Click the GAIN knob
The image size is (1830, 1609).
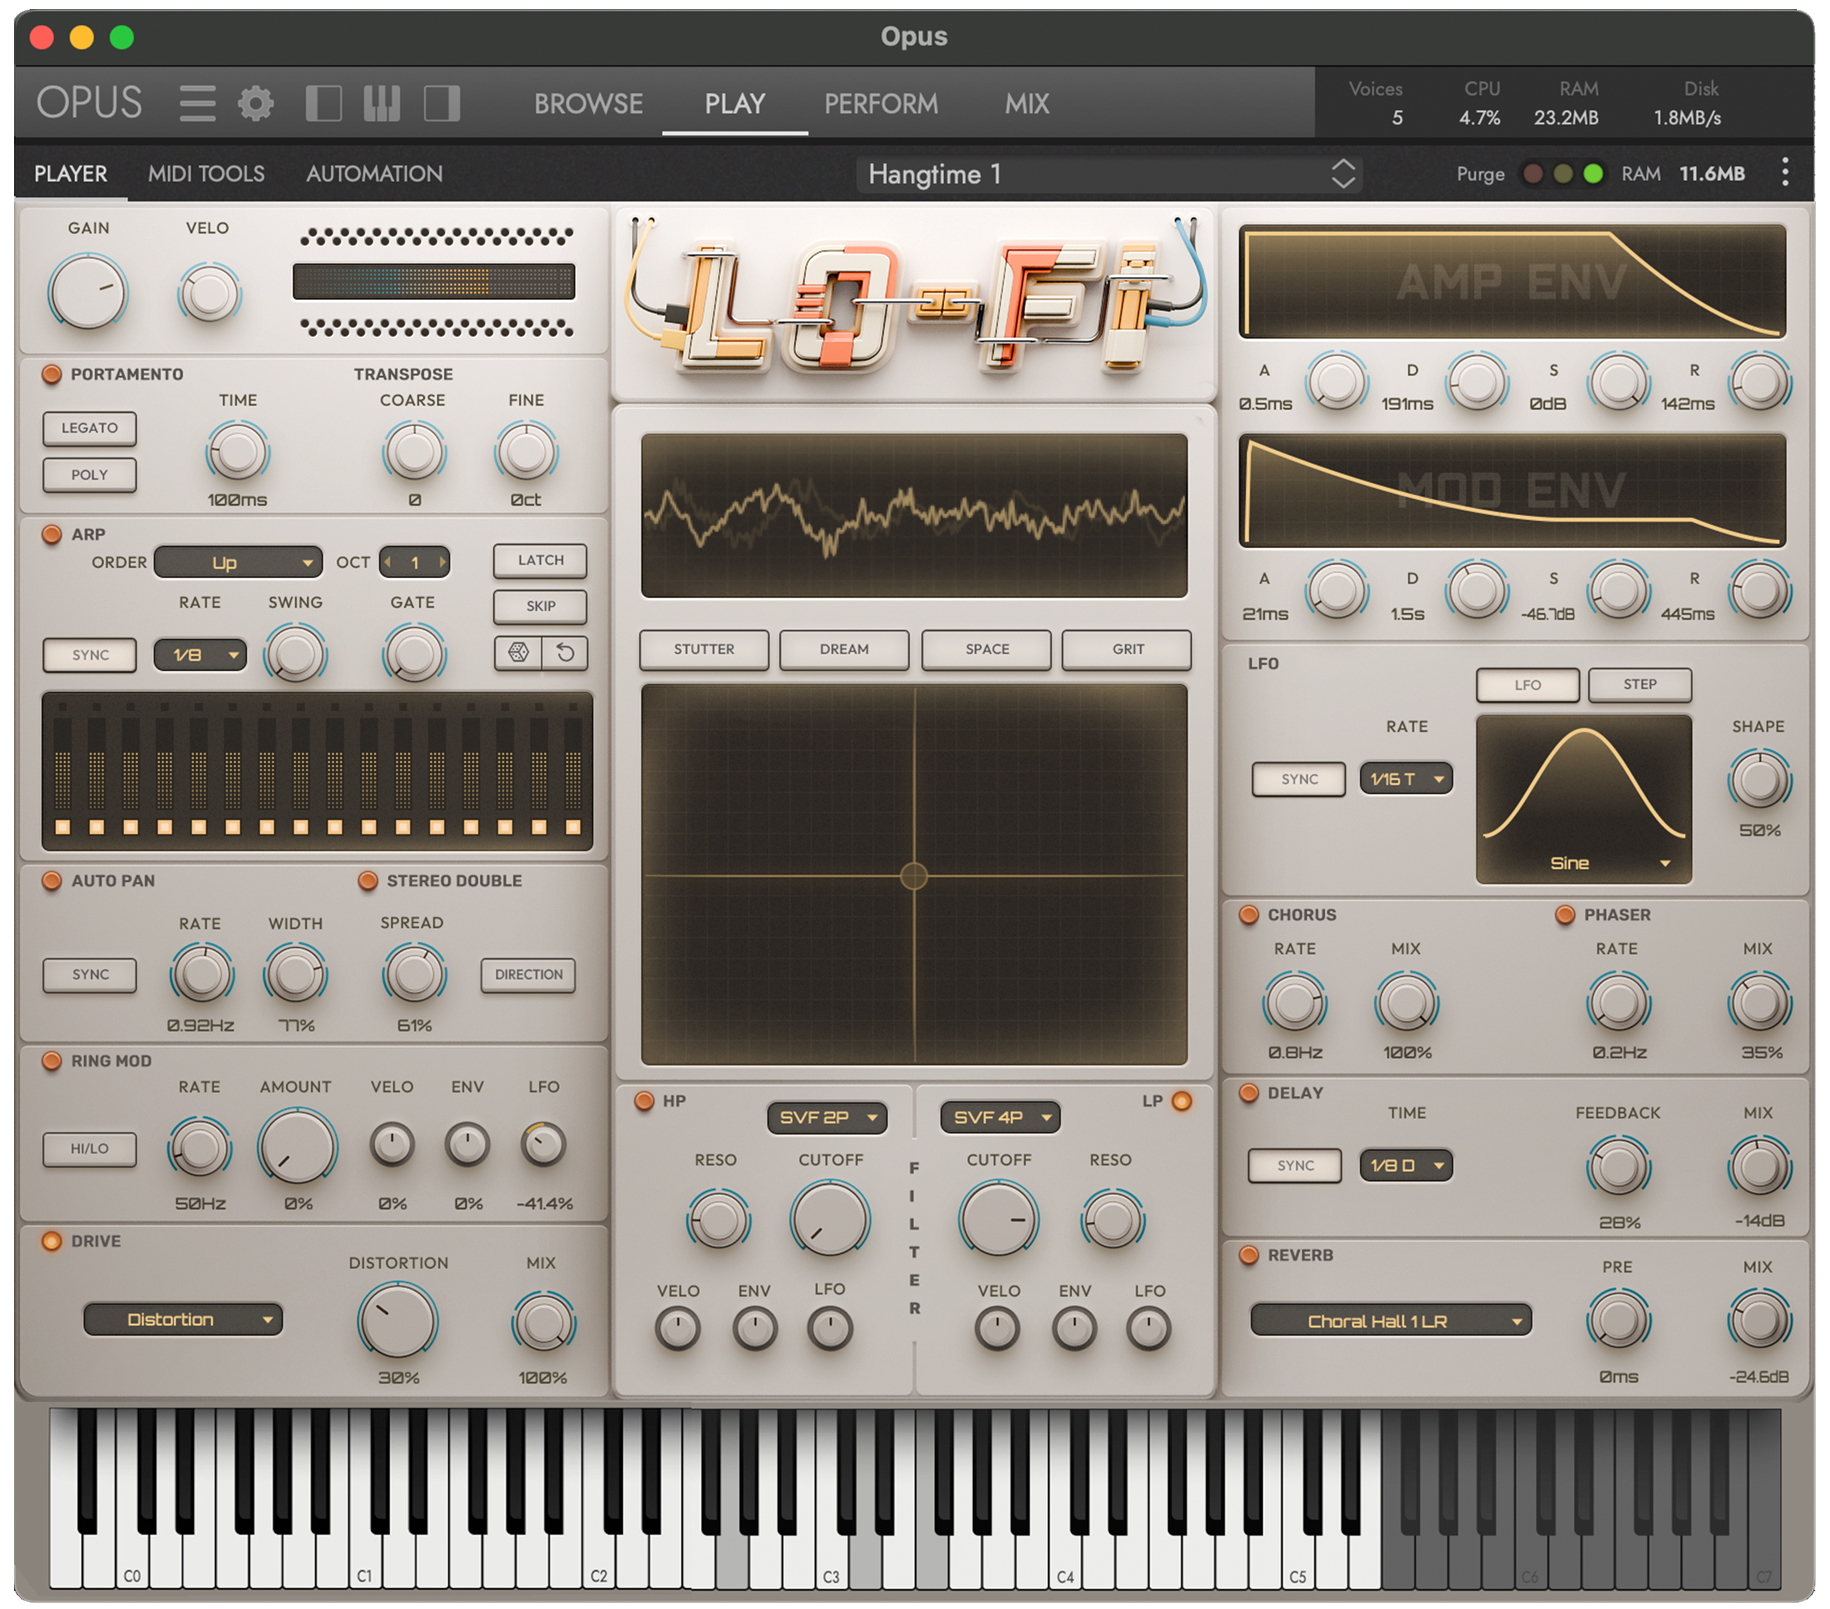(88, 292)
